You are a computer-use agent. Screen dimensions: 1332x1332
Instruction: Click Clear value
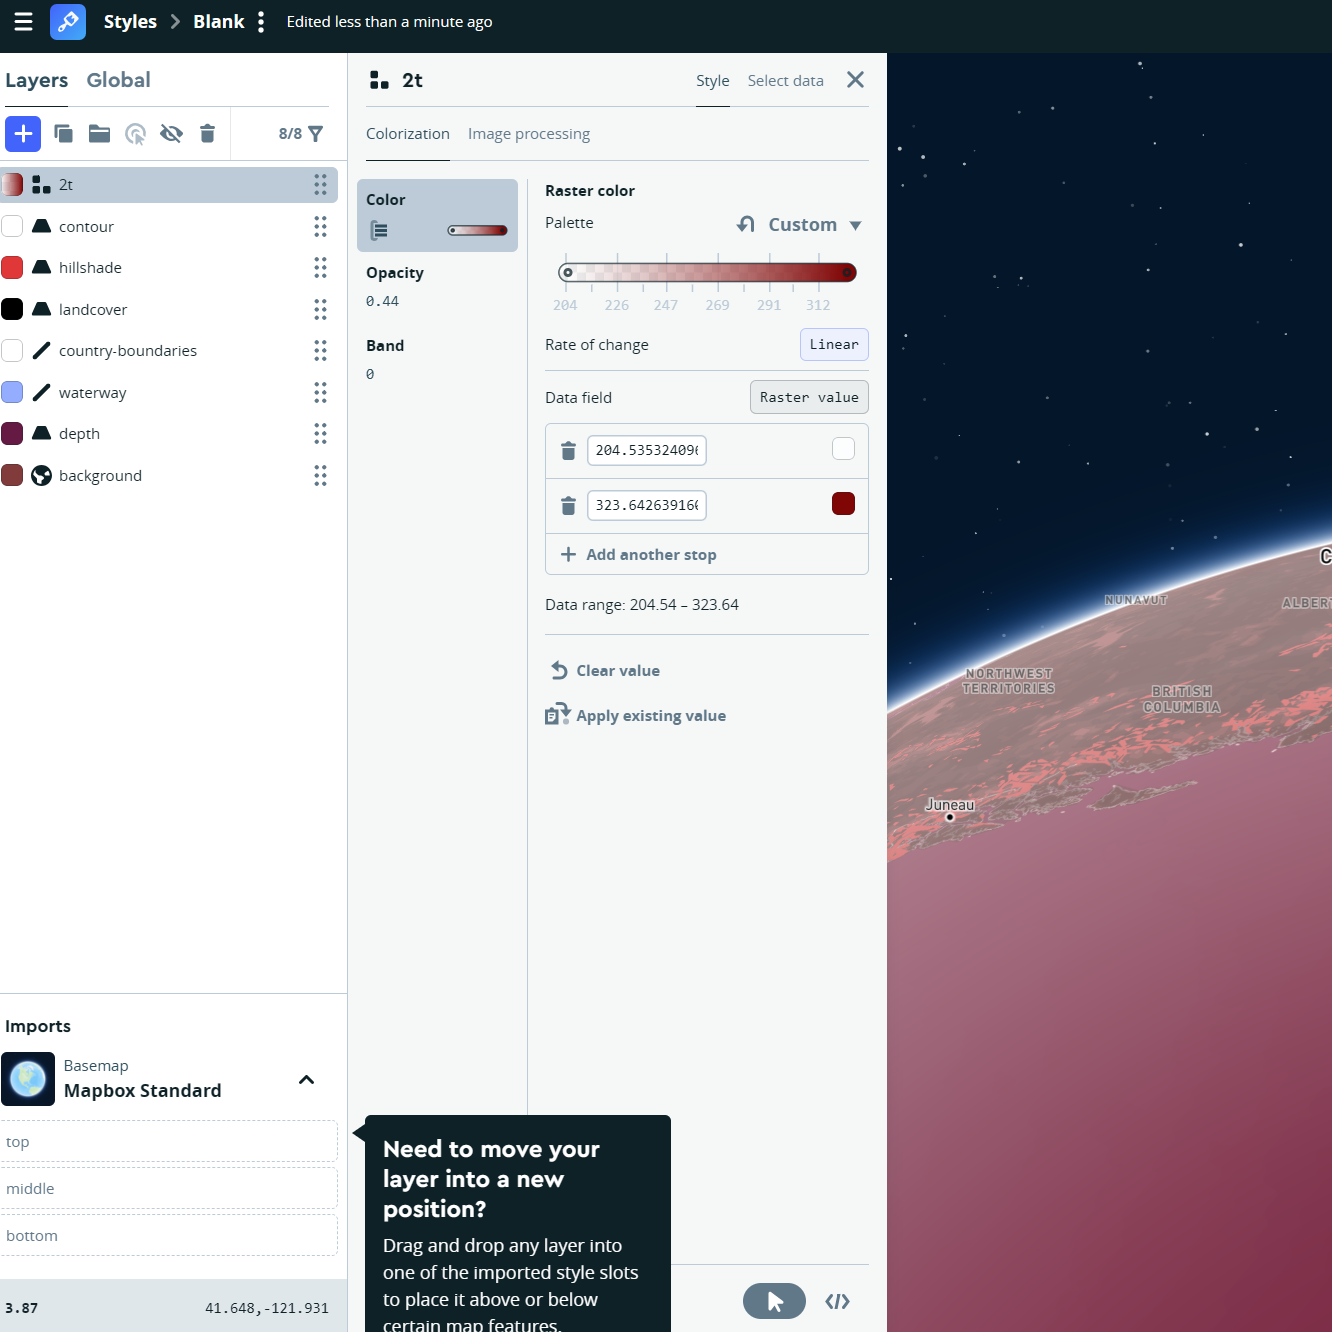(x=617, y=670)
